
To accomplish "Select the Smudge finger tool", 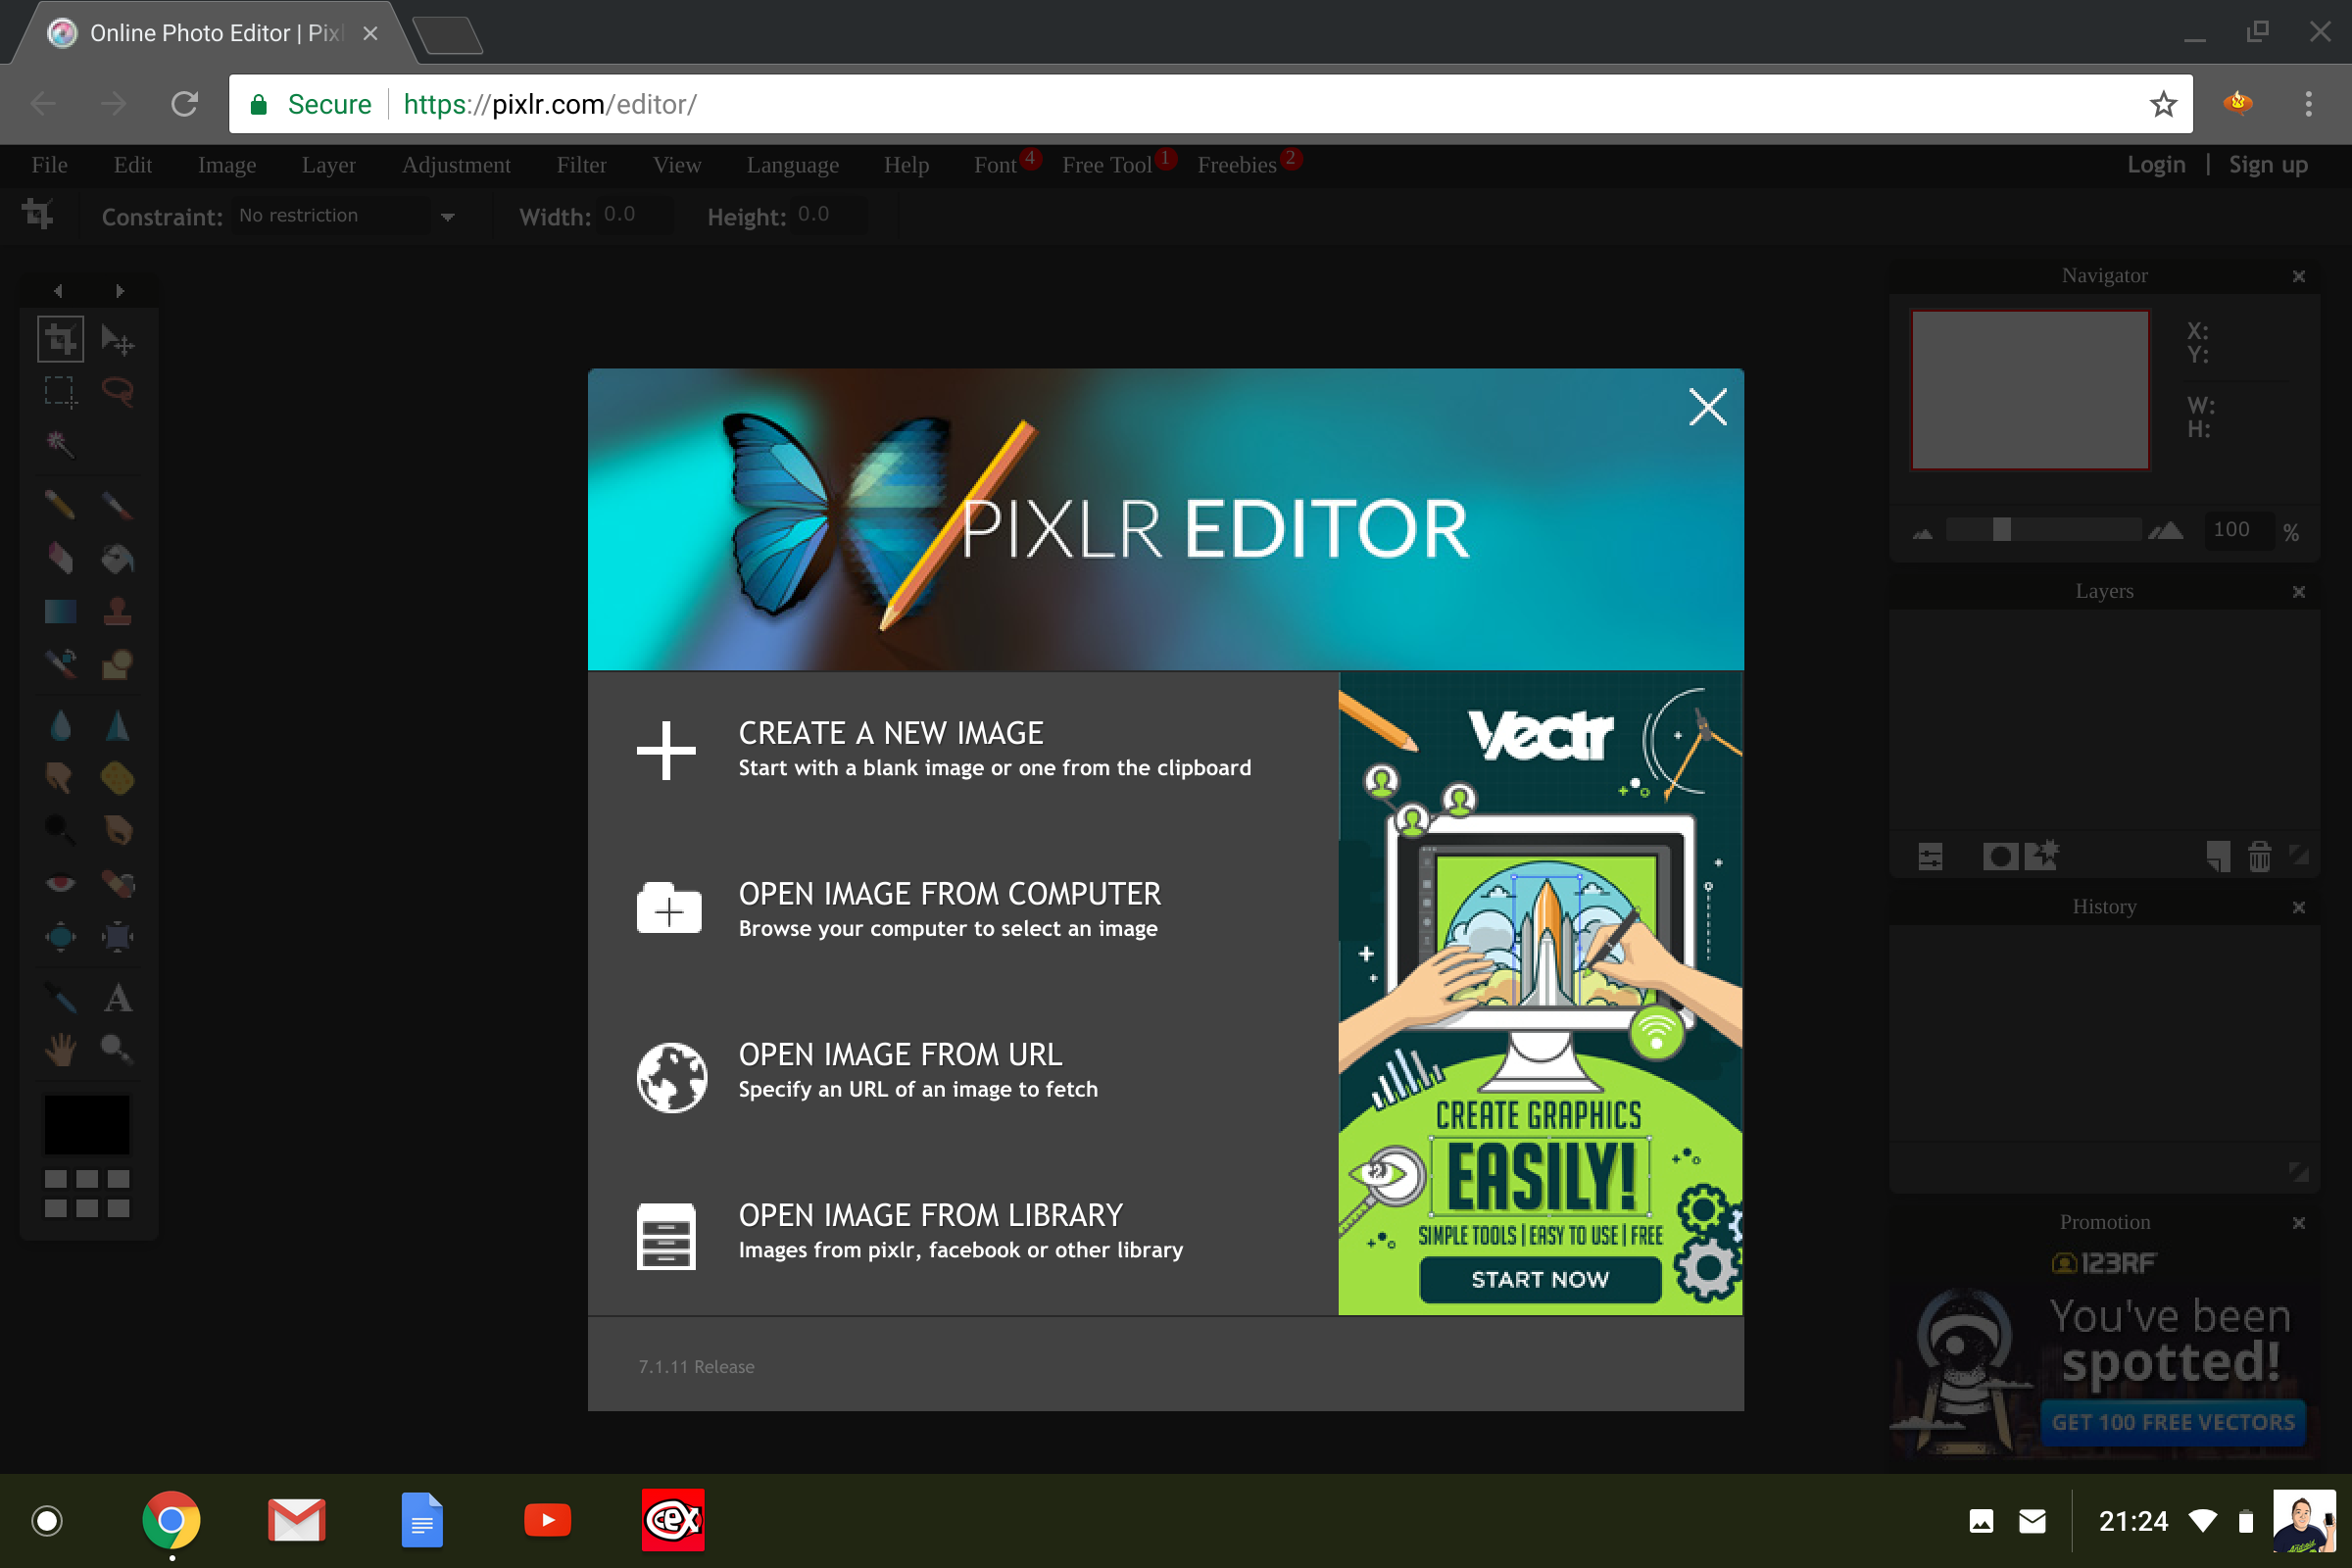I will coord(60,777).
